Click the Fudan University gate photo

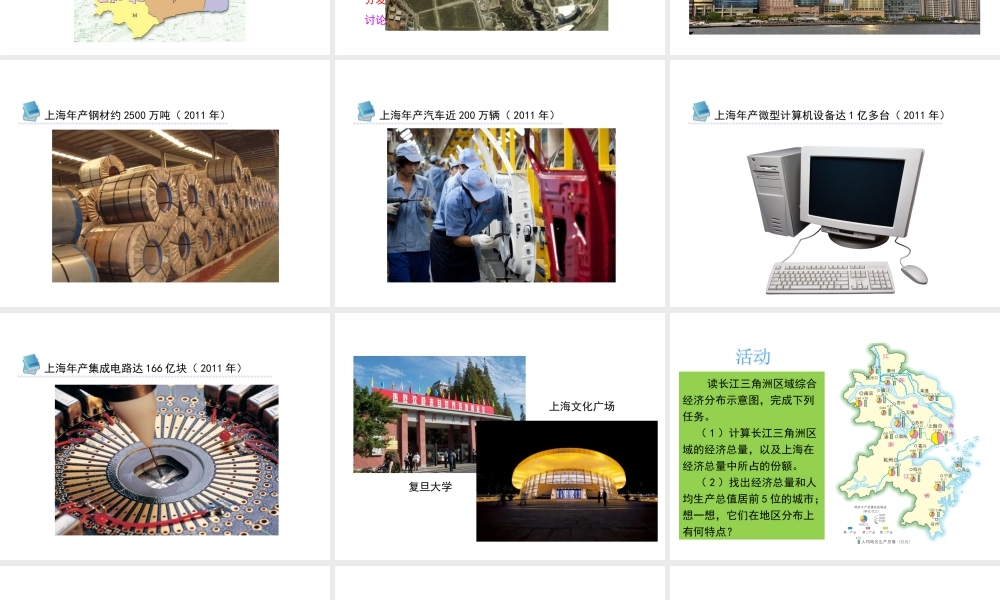click(439, 414)
